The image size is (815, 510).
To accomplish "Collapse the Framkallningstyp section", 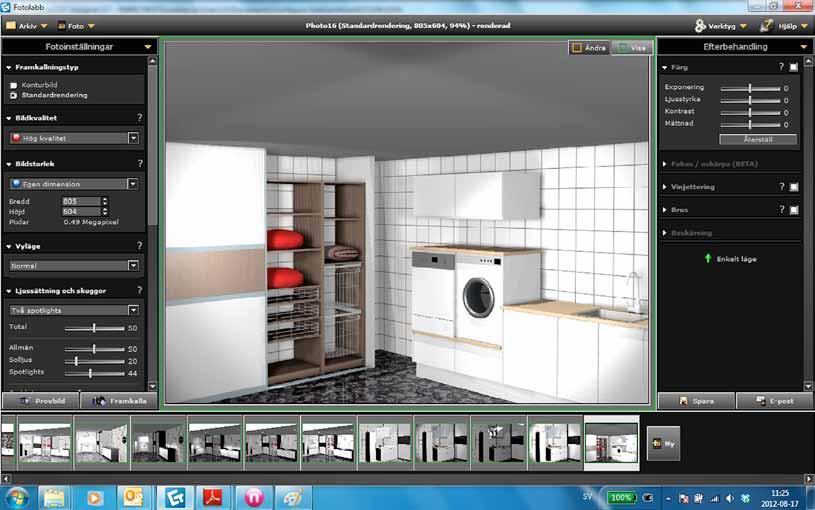I will [x=9, y=68].
